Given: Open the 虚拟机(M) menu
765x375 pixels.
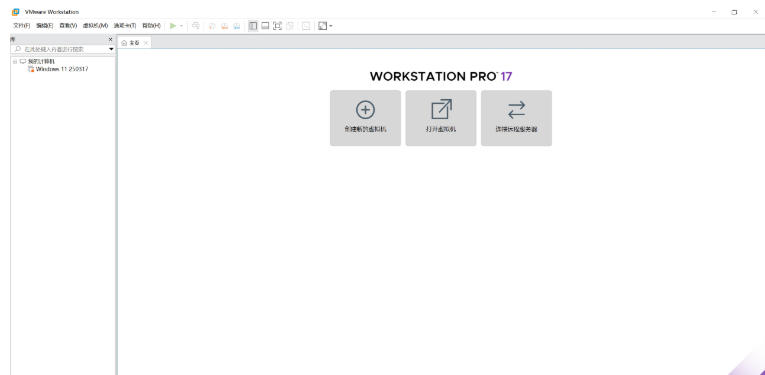Looking at the screenshot, I should (95, 26).
